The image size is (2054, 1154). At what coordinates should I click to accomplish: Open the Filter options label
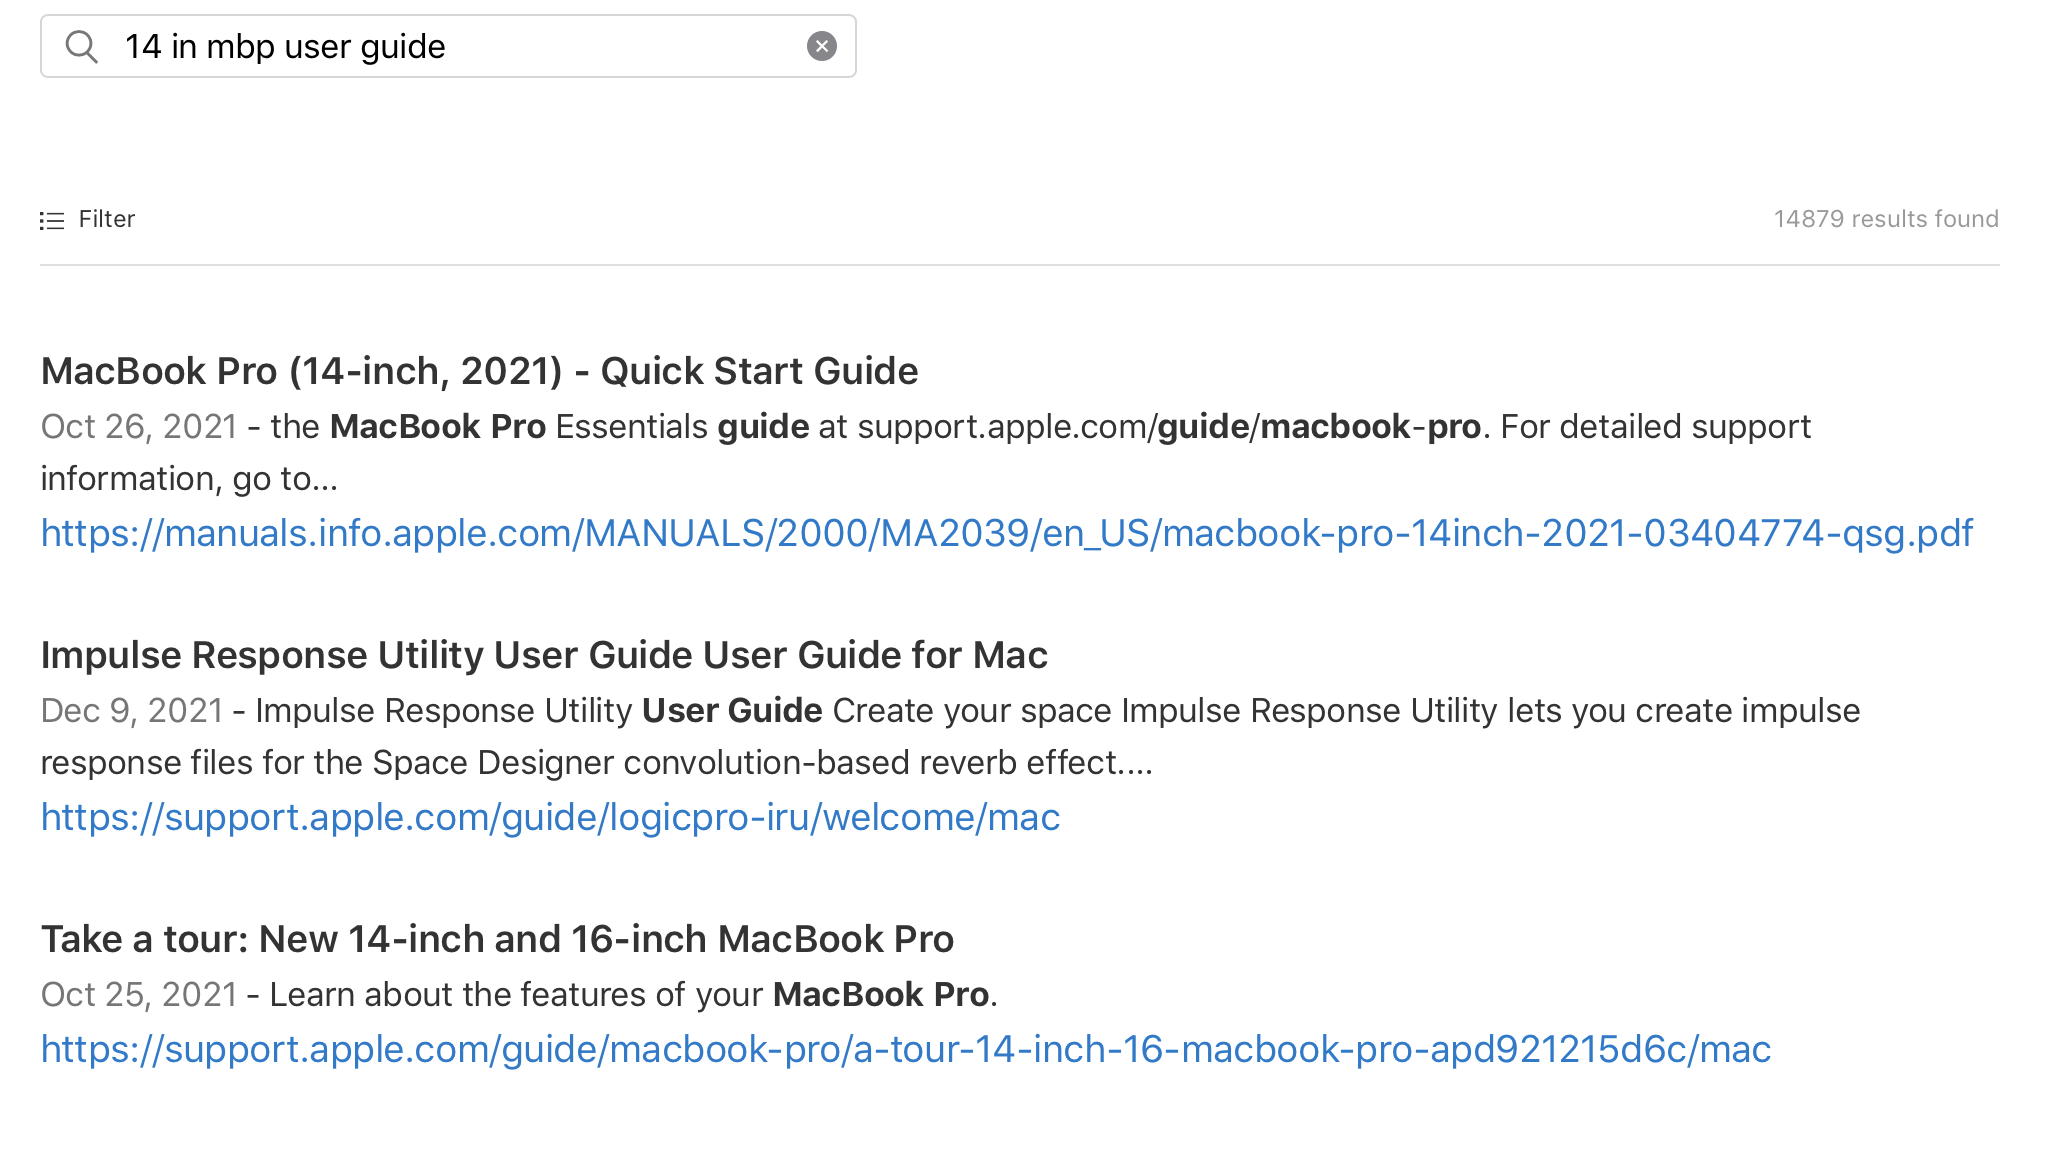[x=106, y=219]
